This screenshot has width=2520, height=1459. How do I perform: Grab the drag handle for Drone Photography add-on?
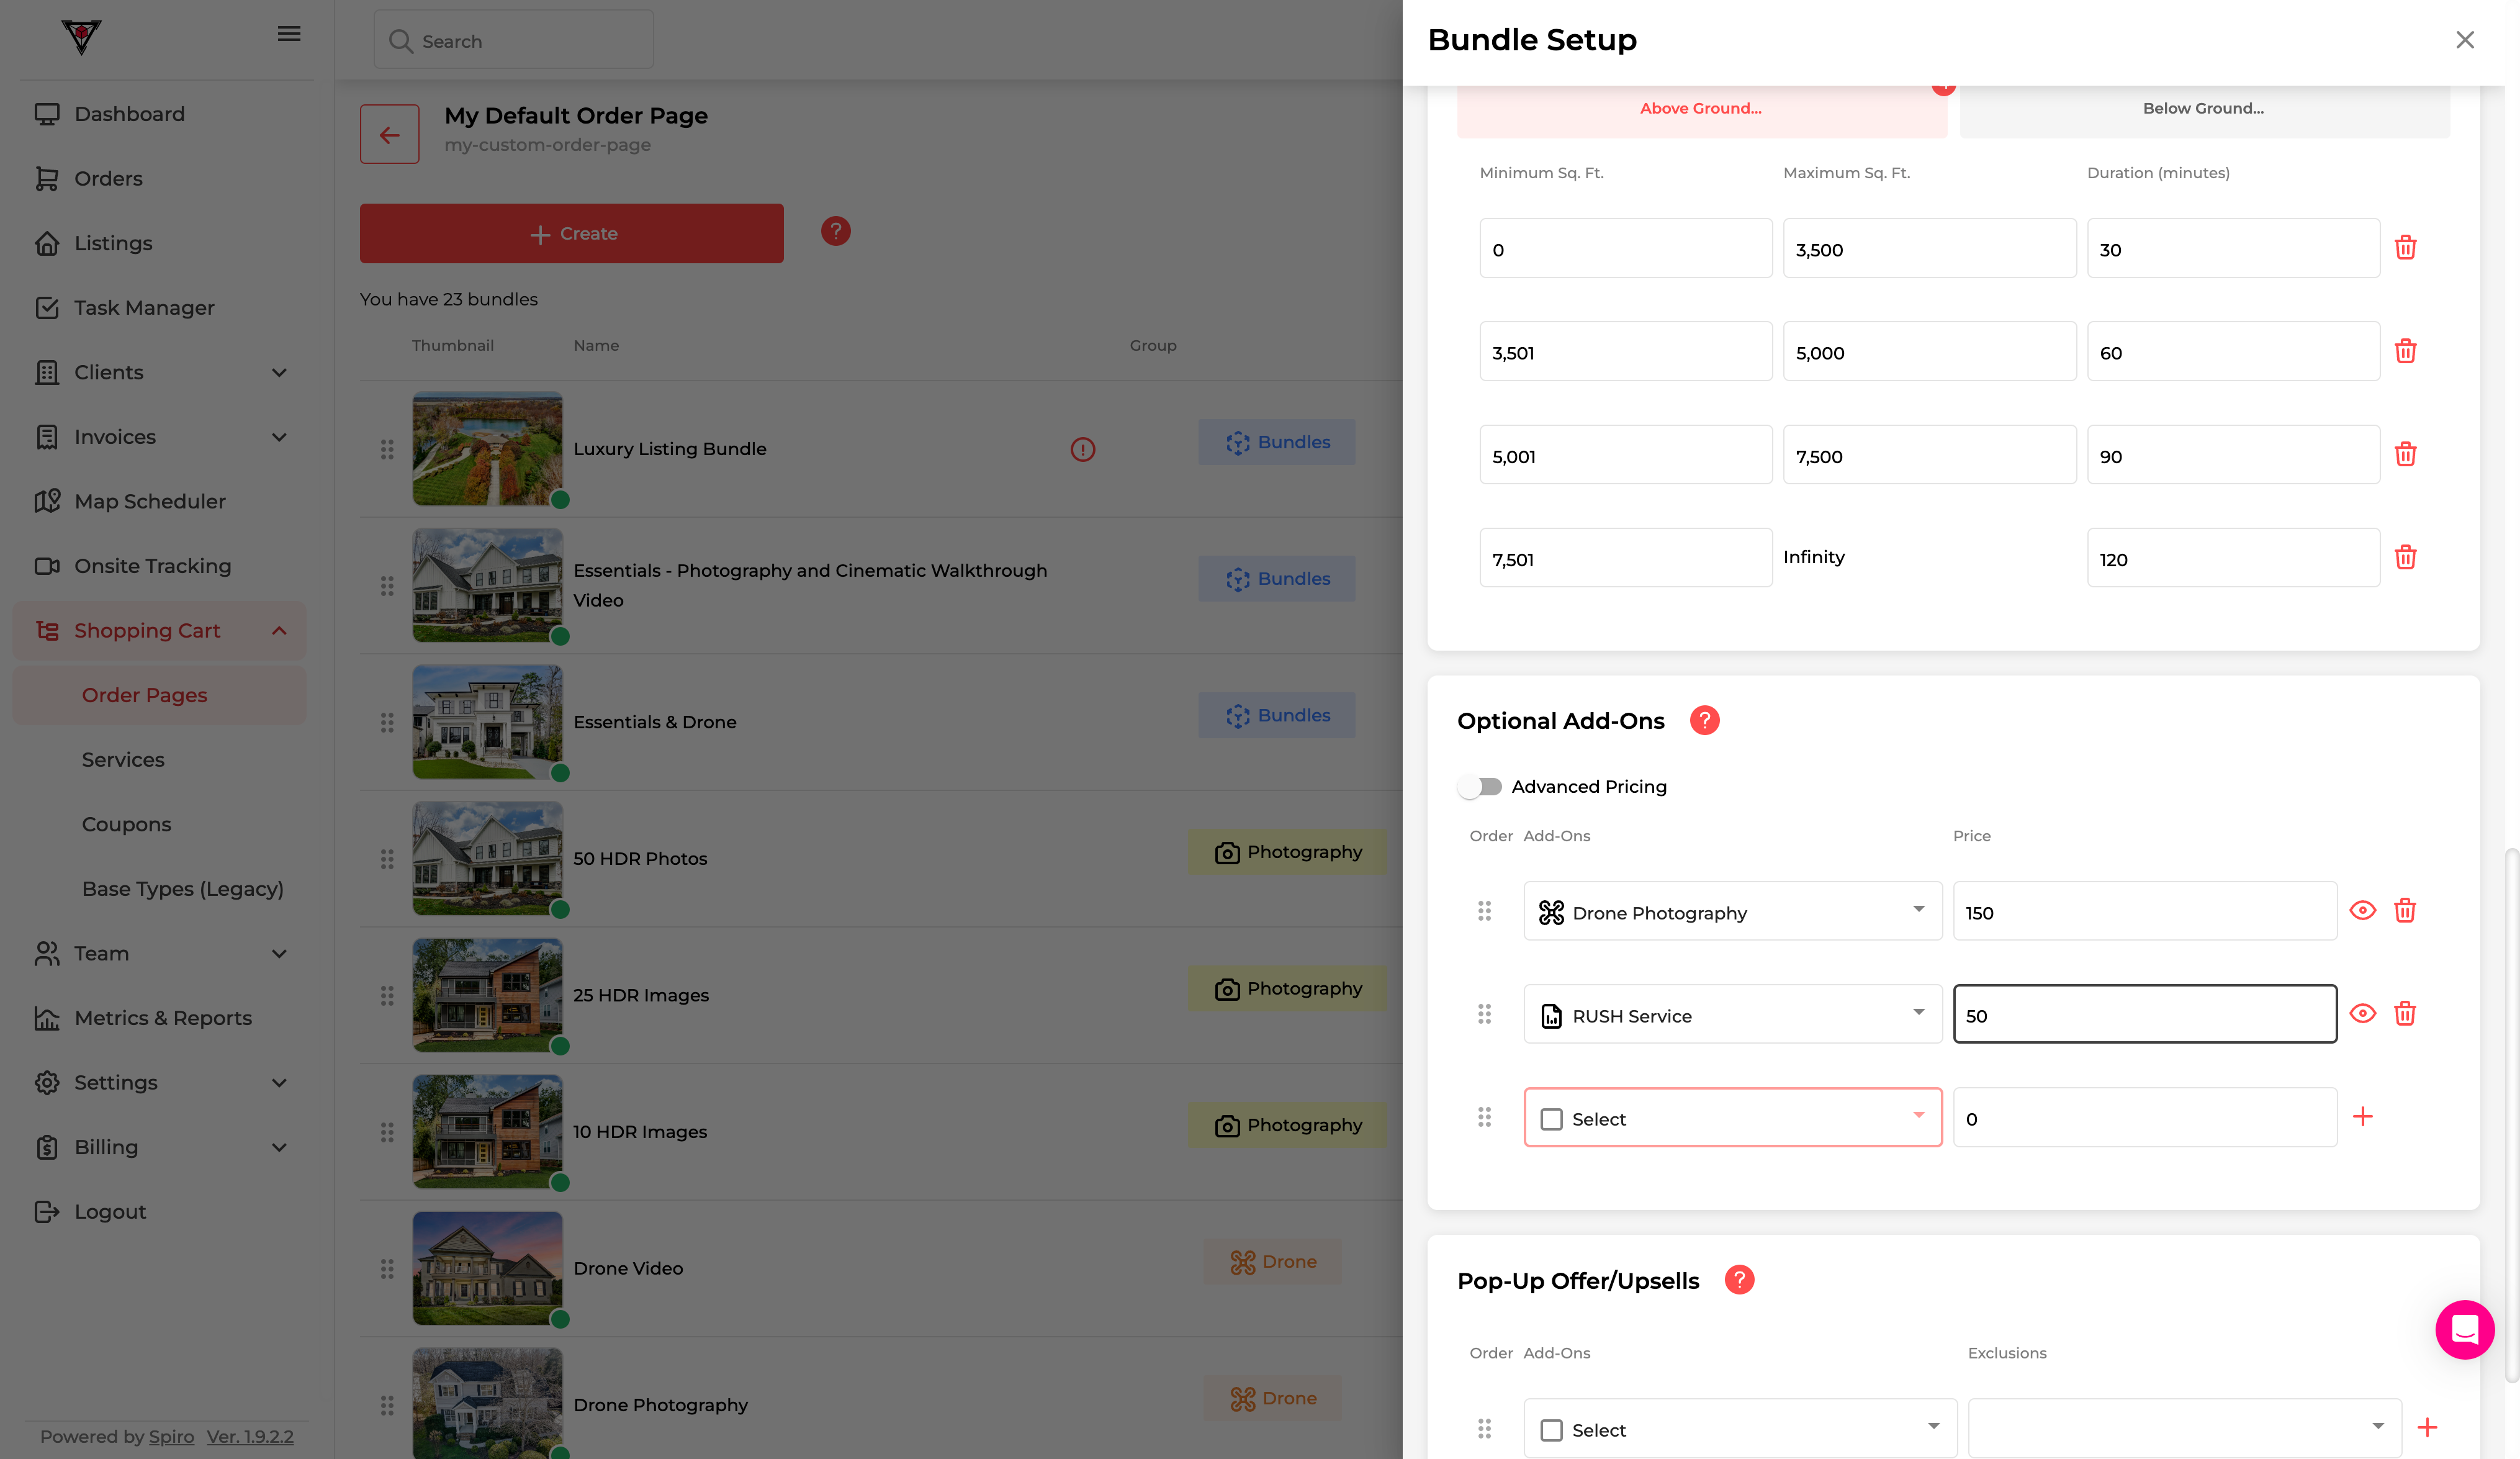point(1484,910)
